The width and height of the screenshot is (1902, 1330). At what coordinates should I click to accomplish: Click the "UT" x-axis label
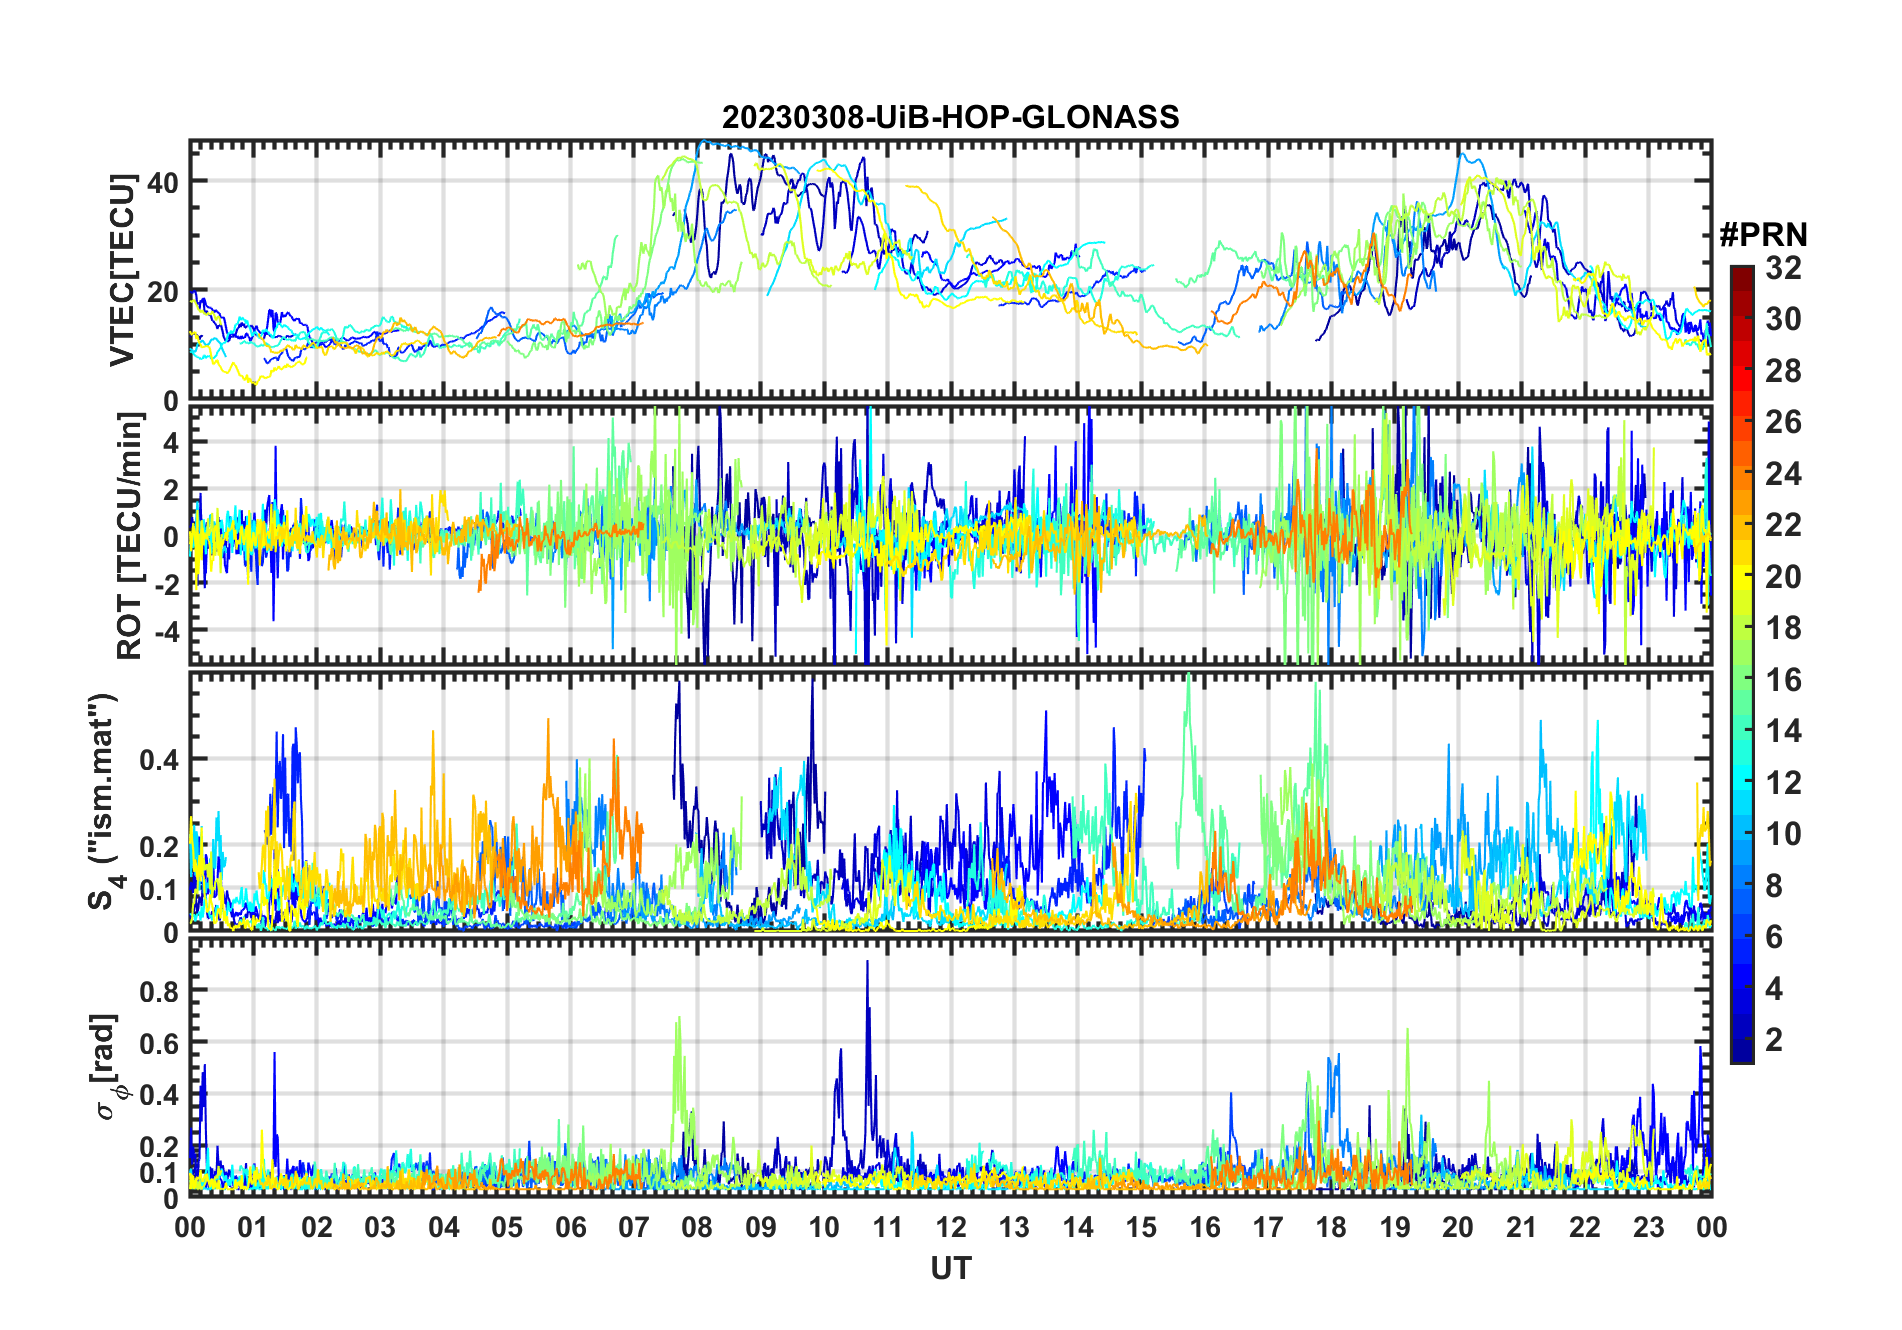(x=951, y=1268)
